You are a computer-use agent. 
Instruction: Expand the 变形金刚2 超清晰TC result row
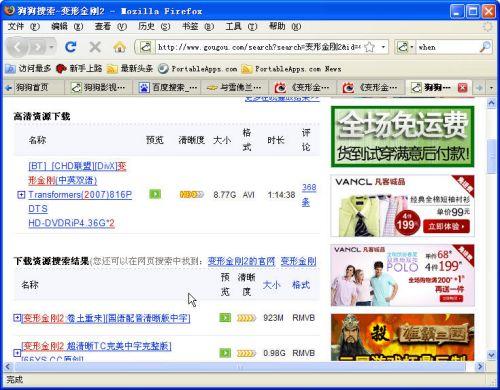tap(17, 352)
